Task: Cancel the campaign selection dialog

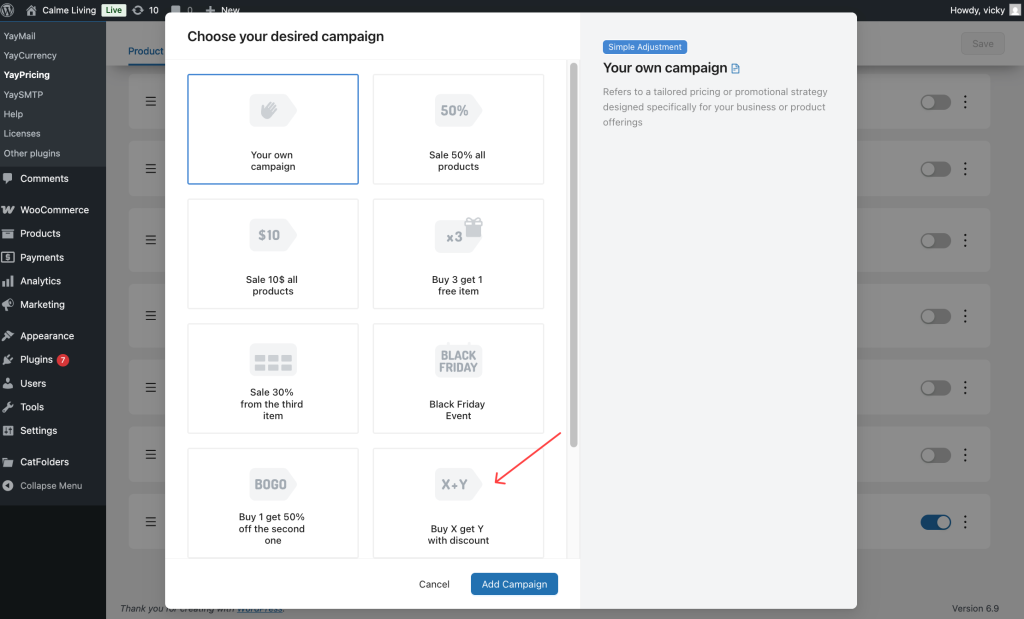Action: pos(434,584)
